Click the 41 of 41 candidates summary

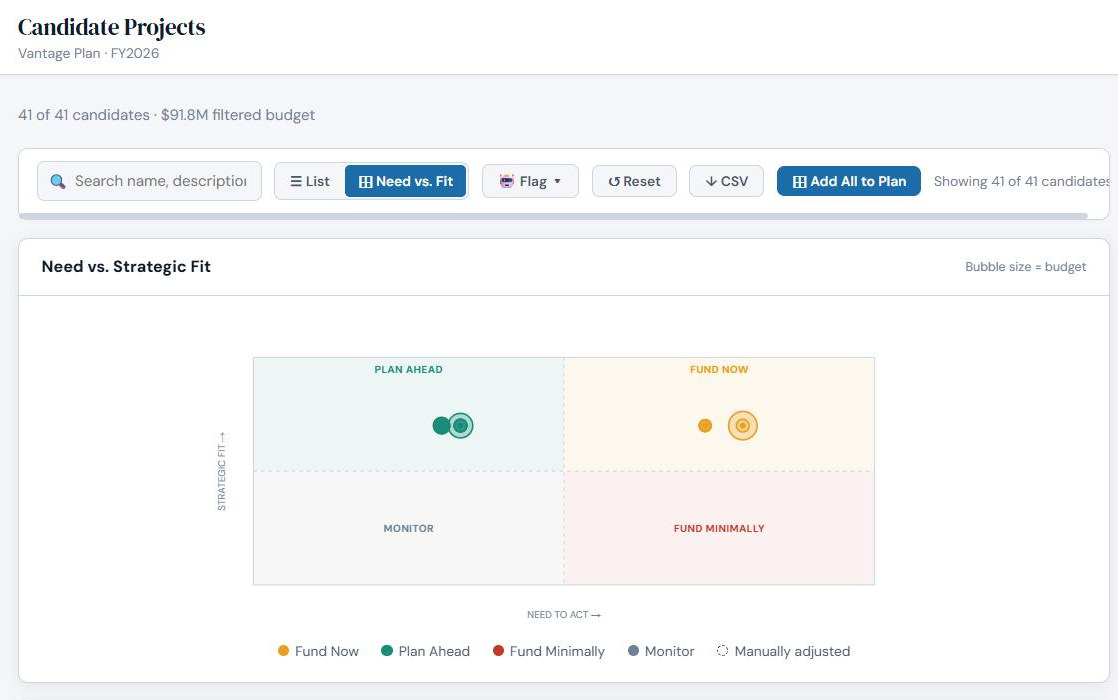pos(166,115)
